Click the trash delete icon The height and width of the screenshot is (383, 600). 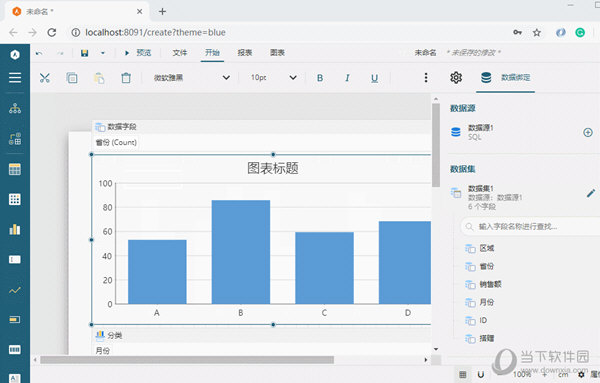[126, 78]
